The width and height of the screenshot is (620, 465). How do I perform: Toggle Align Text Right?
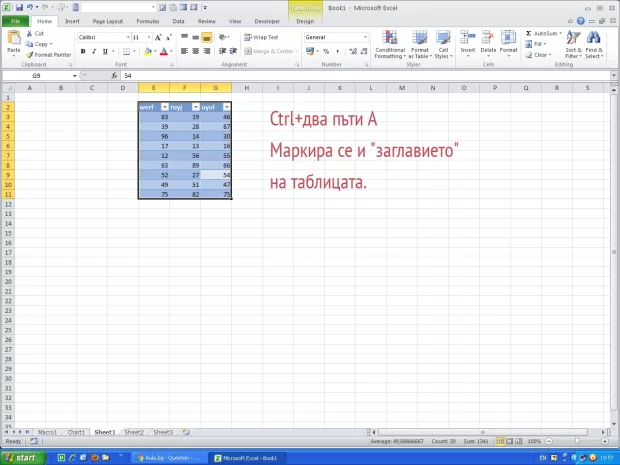click(x=206, y=51)
